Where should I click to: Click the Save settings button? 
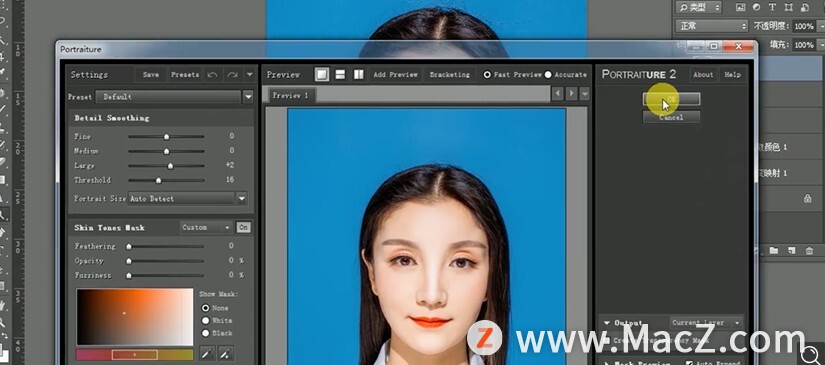tap(151, 75)
